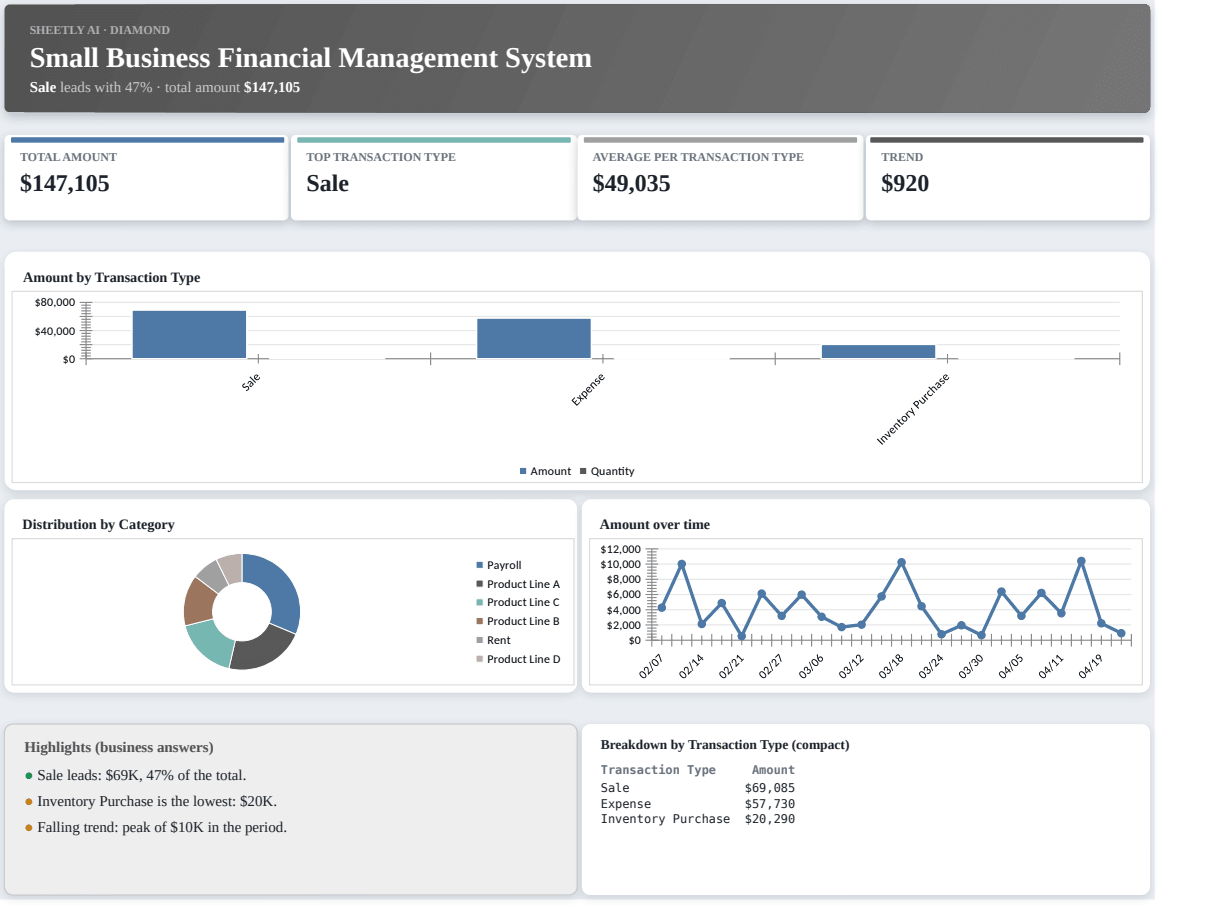
Task: Click the 04/19 date axis label
Action: point(1091,667)
